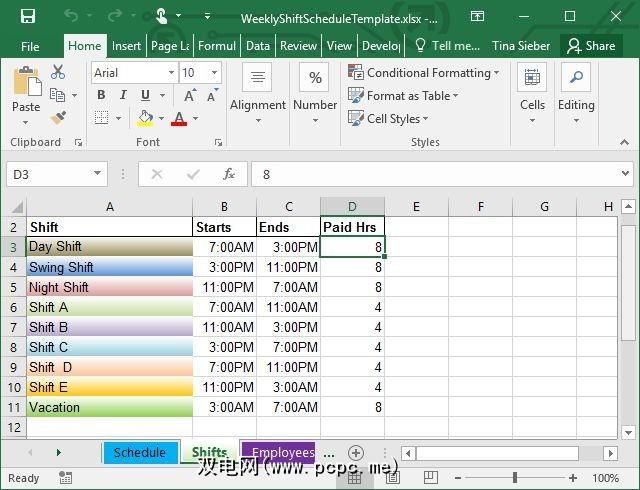Switch to the Formulas tab
This screenshot has height=490, width=640.
(x=217, y=46)
